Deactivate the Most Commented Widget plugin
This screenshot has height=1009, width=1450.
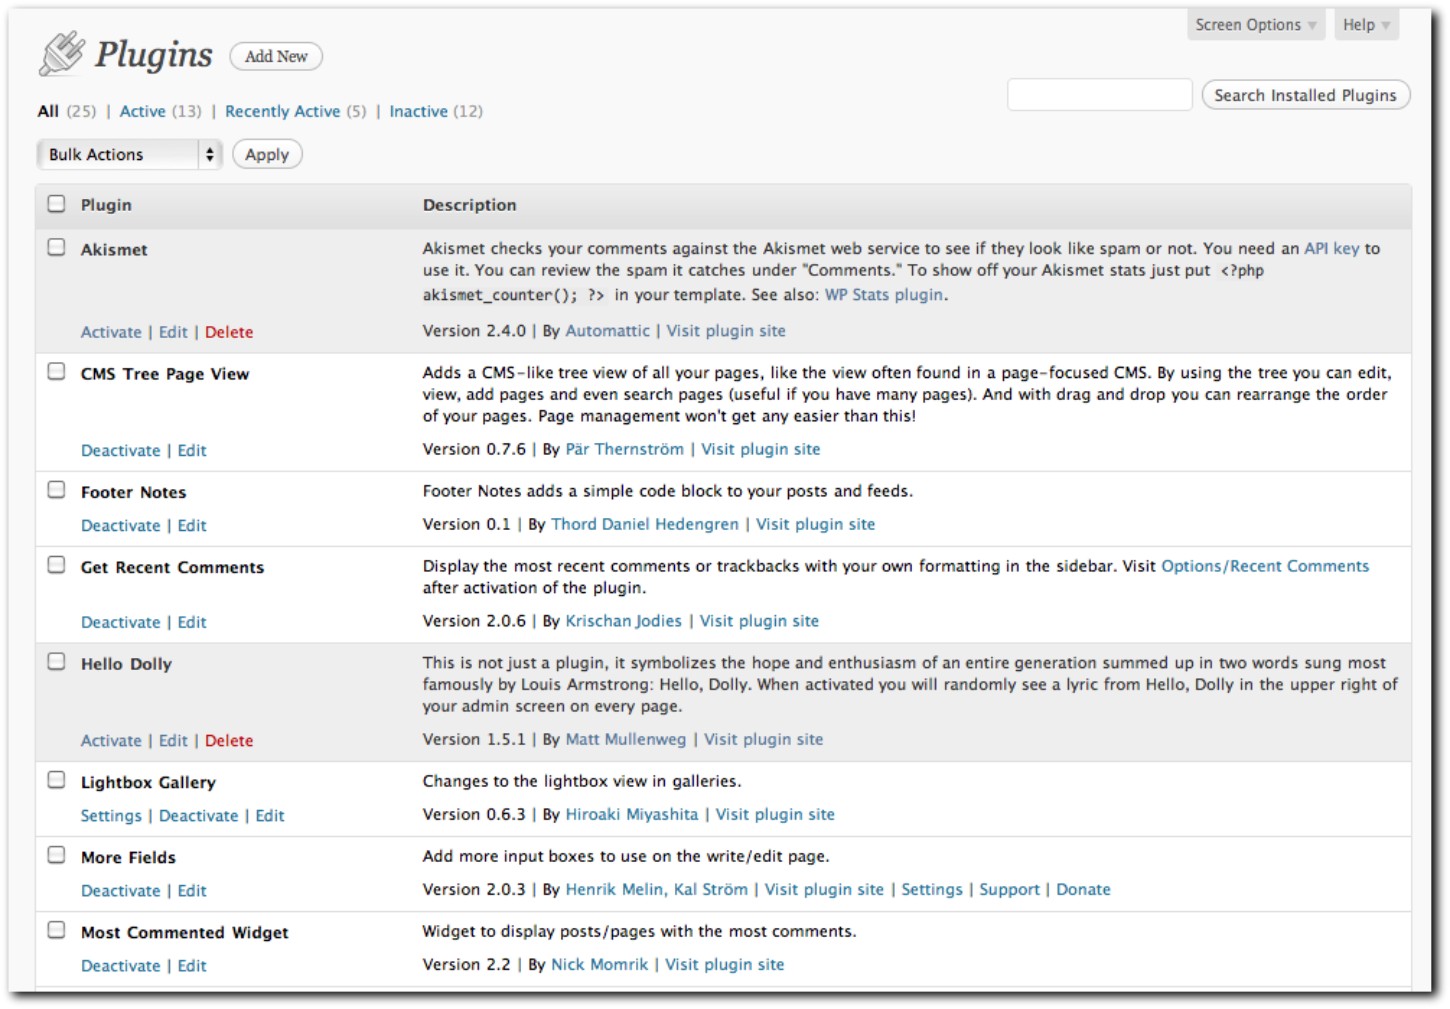120,966
